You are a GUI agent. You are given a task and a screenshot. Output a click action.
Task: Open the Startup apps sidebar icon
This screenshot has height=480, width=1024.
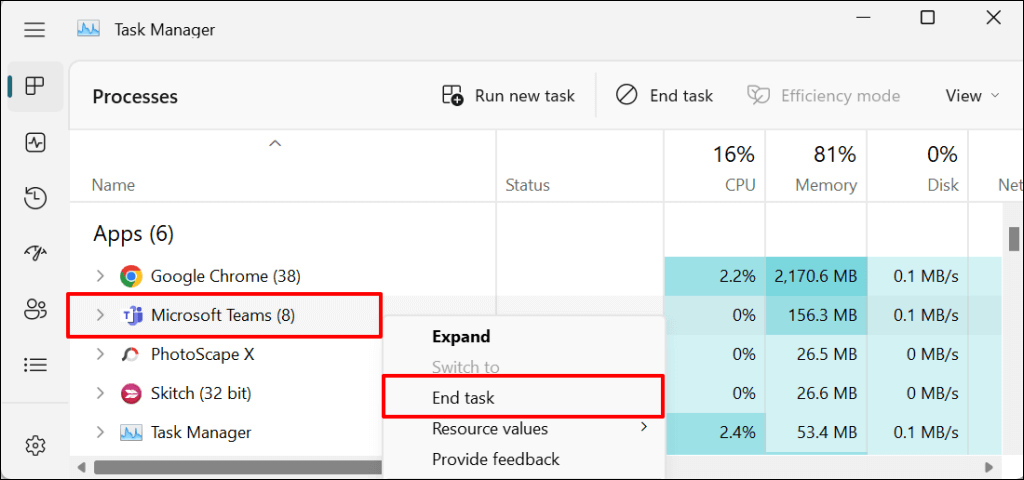35,252
